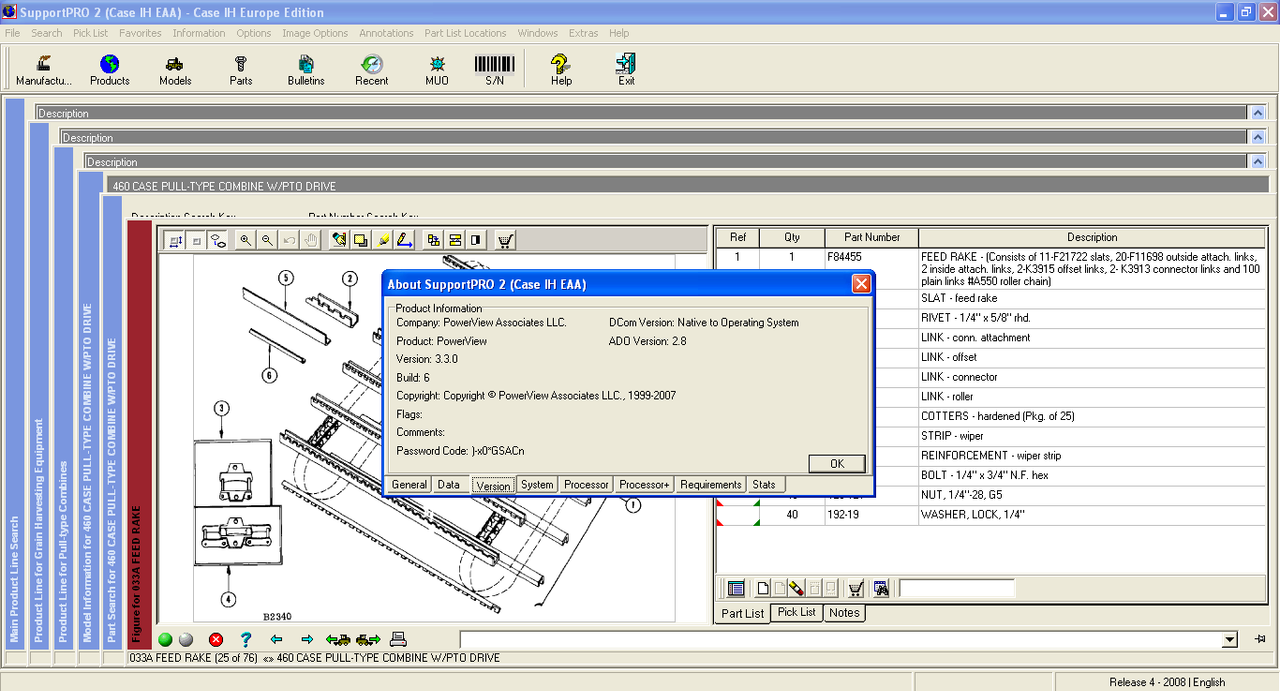The image size is (1280, 691).
Task: Click the shopping cart icon above diagram
Action: pos(505,240)
